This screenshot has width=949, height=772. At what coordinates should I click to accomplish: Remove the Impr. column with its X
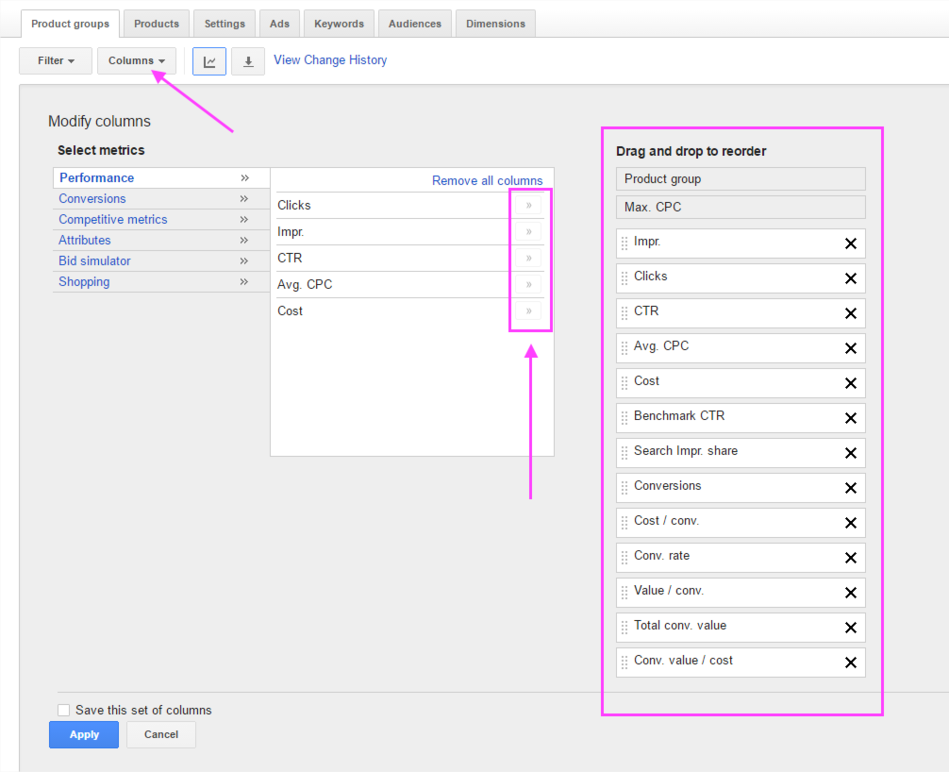850,244
